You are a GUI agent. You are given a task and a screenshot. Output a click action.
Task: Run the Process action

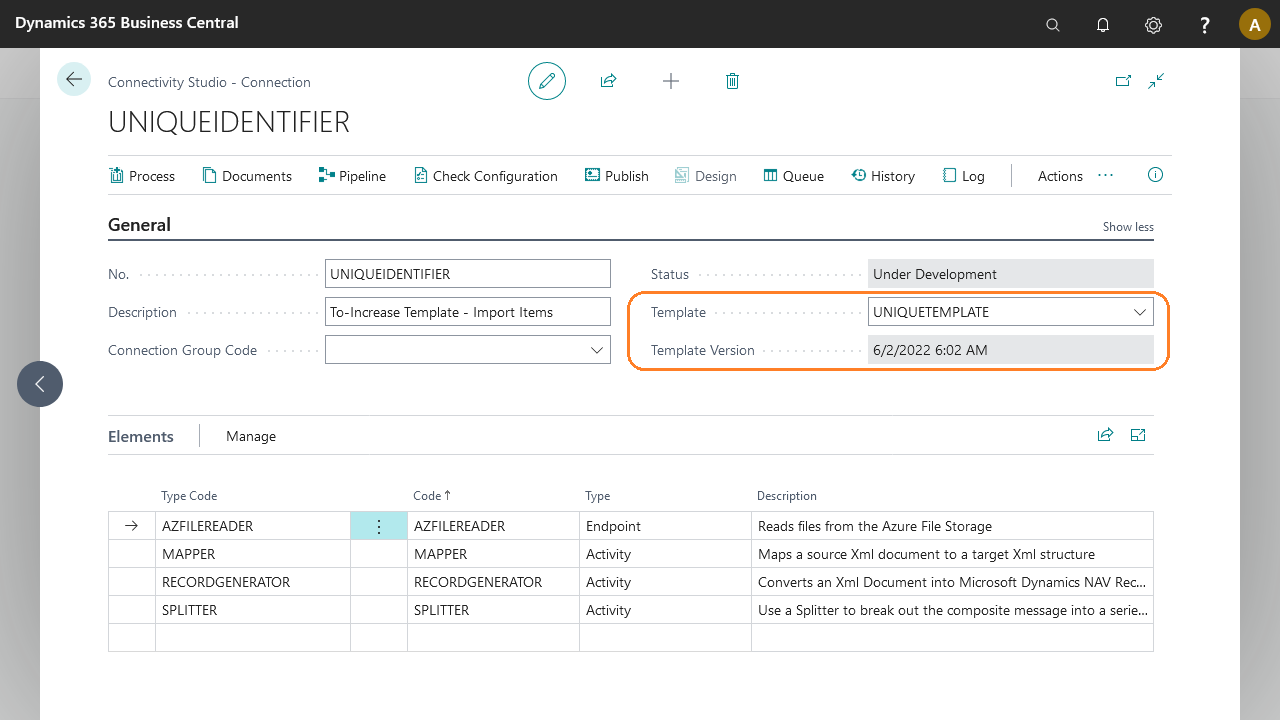point(142,176)
